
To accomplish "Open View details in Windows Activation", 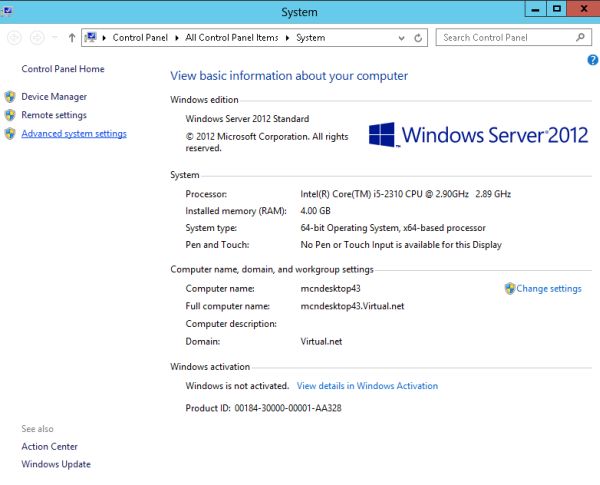I will [x=367, y=386].
